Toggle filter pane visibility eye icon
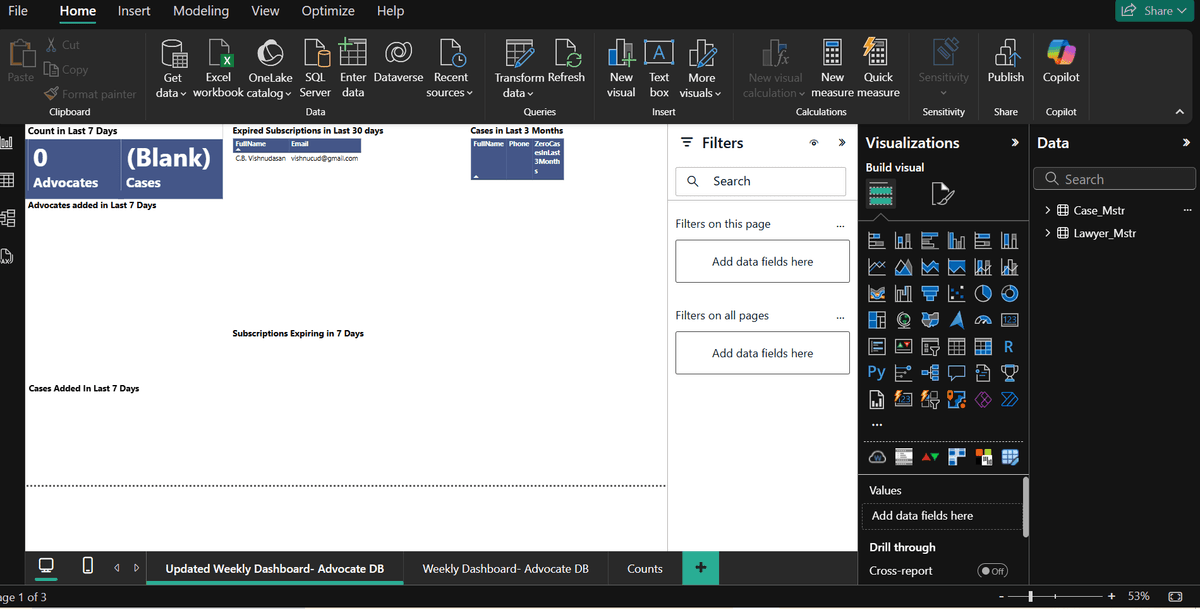 pos(815,143)
